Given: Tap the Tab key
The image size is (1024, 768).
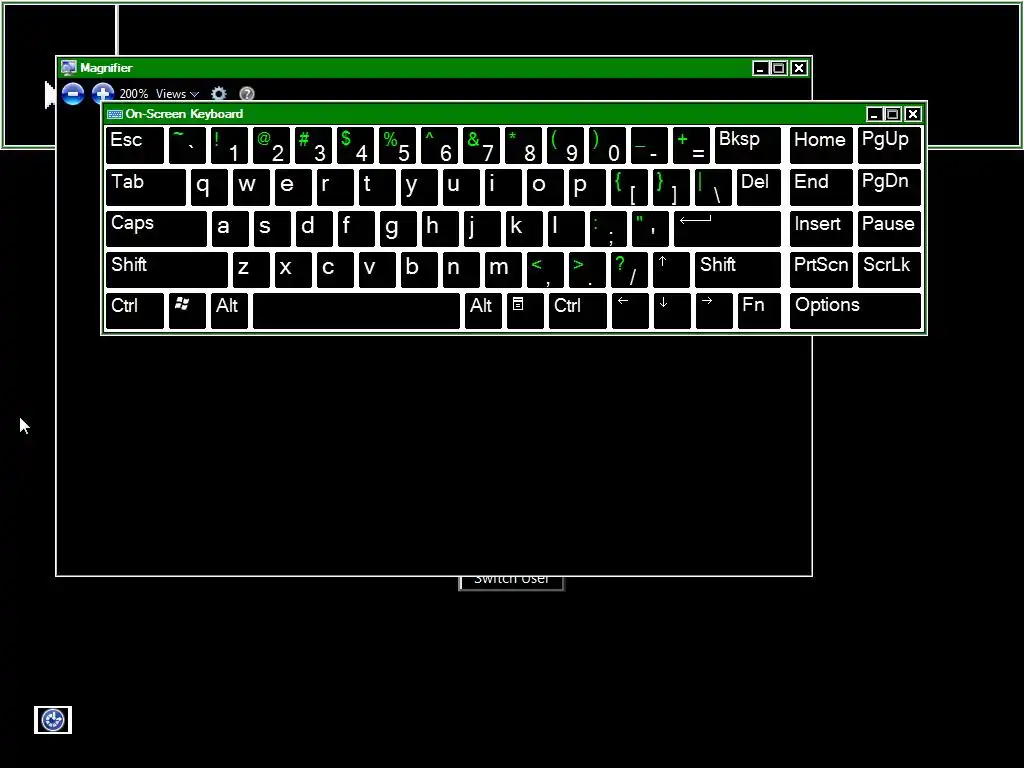Looking at the screenshot, I should tap(146, 187).
